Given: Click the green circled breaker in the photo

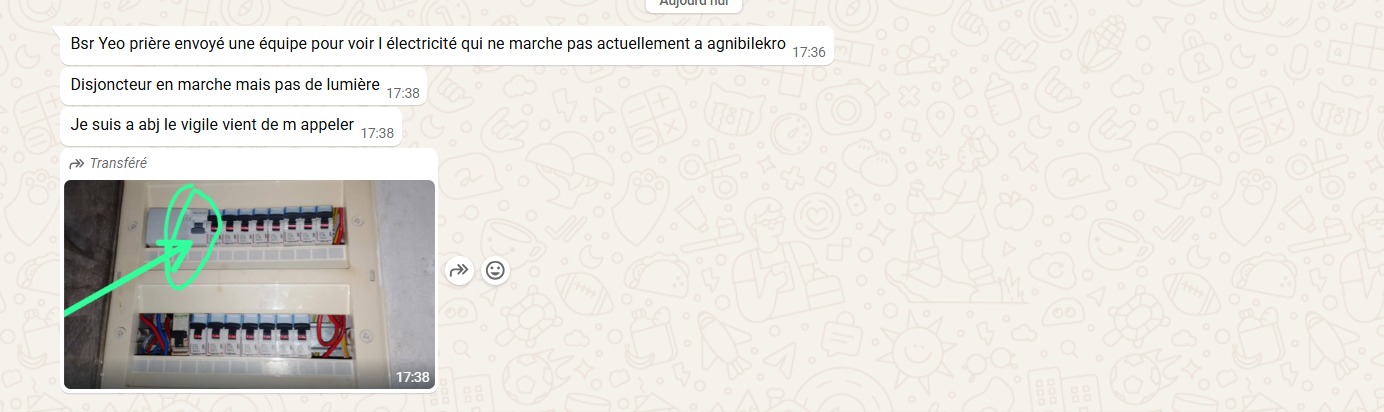Looking at the screenshot, I should tap(195, 228).
